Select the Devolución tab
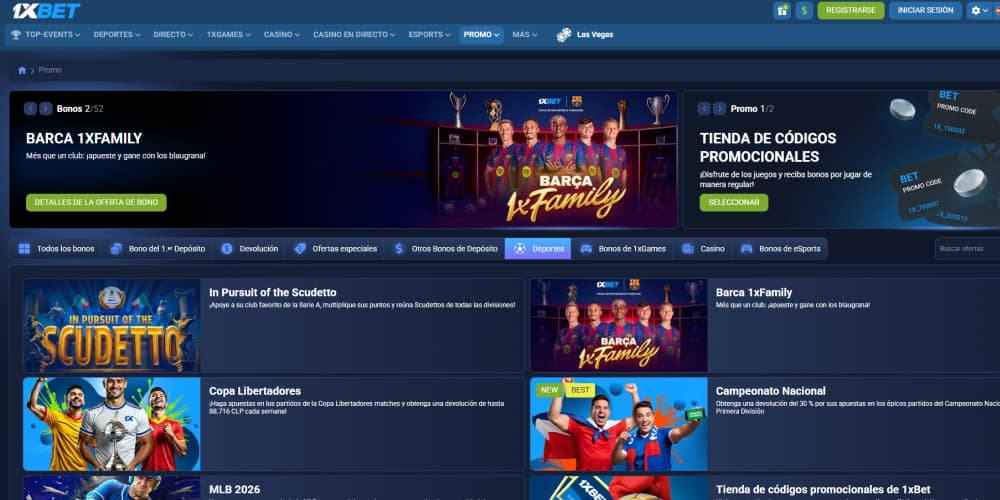The height and width of the screenshot is (500, 1000). (249, 249)
